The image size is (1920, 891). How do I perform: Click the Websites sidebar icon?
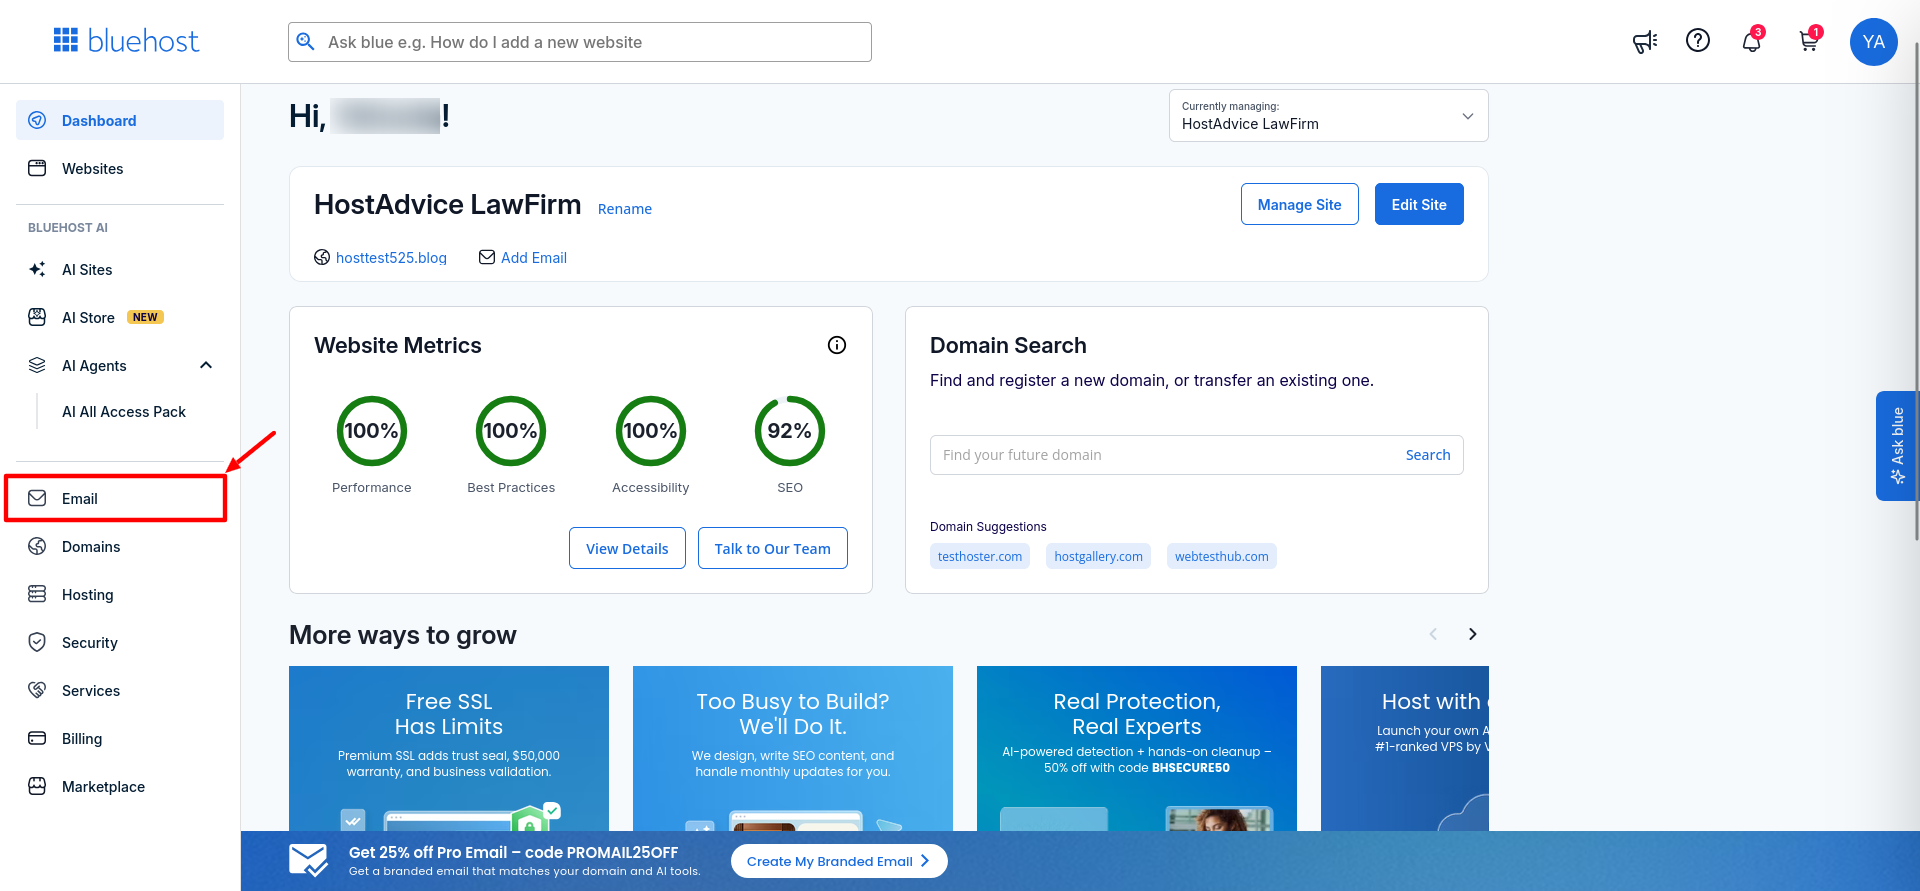(37, 168)
